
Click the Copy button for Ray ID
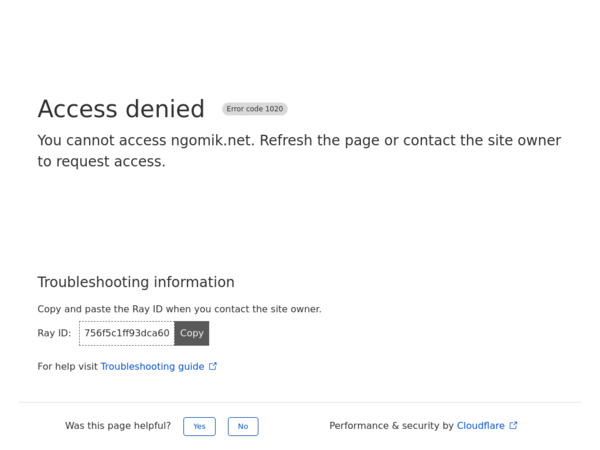click(x=192, y=333)
